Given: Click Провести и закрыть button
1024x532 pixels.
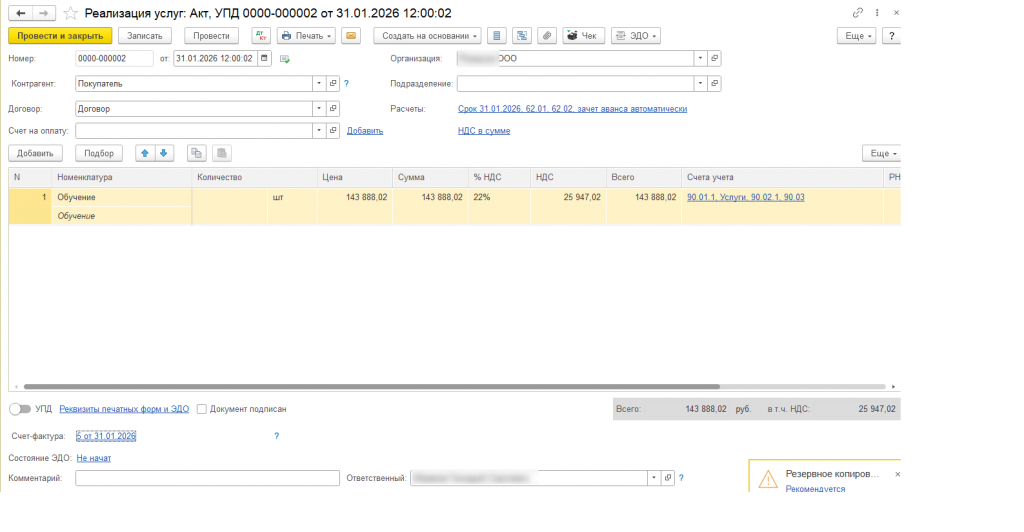Looking at the screenshot, I should coord(60,36).
